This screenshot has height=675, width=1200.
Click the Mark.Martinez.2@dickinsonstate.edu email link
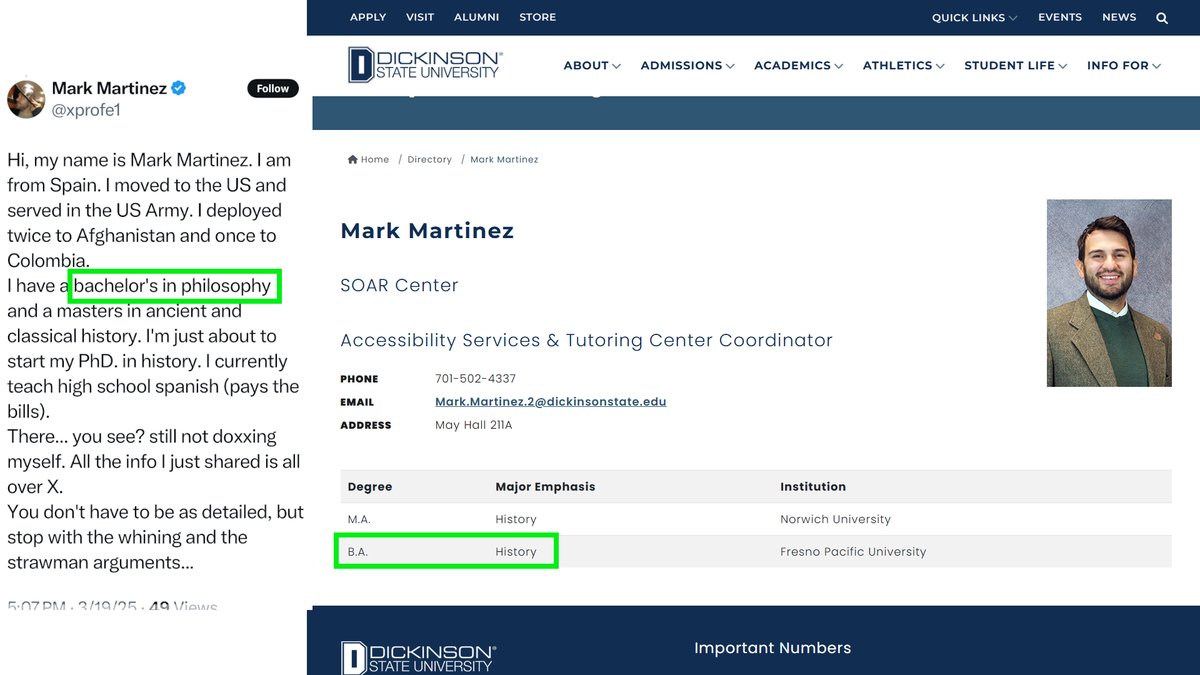550,402
